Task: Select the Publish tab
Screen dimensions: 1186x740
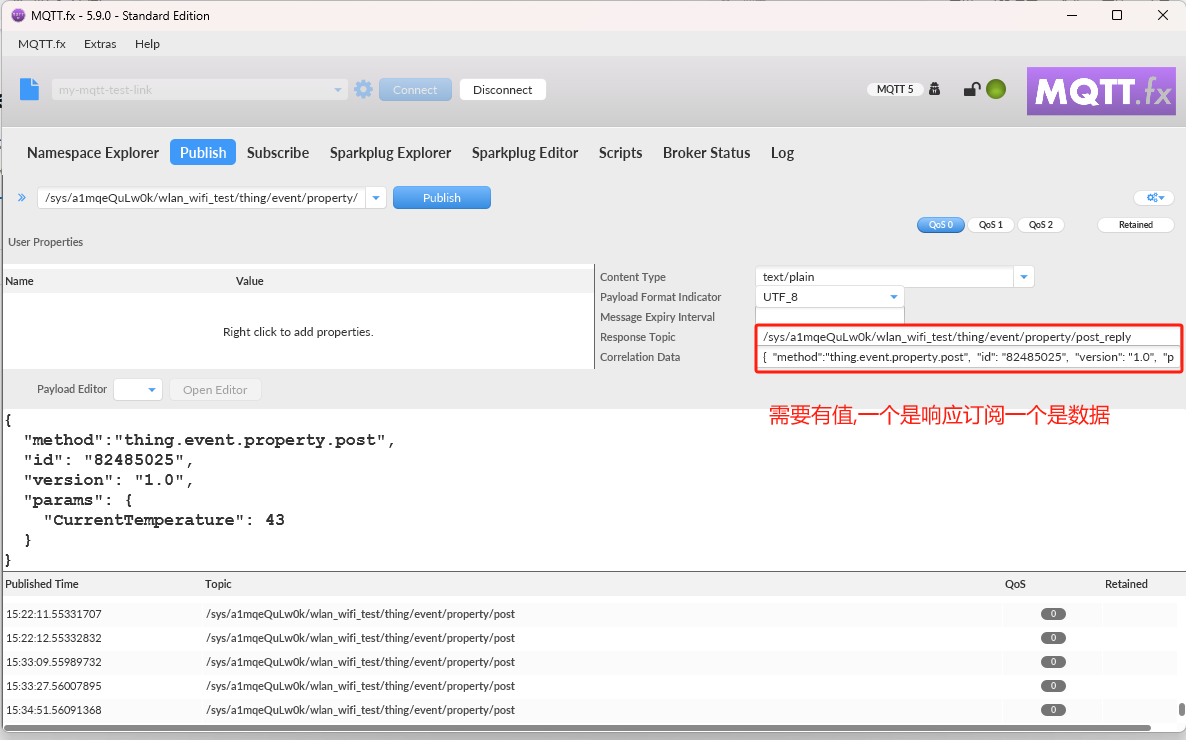Action: tap(203, 153)
